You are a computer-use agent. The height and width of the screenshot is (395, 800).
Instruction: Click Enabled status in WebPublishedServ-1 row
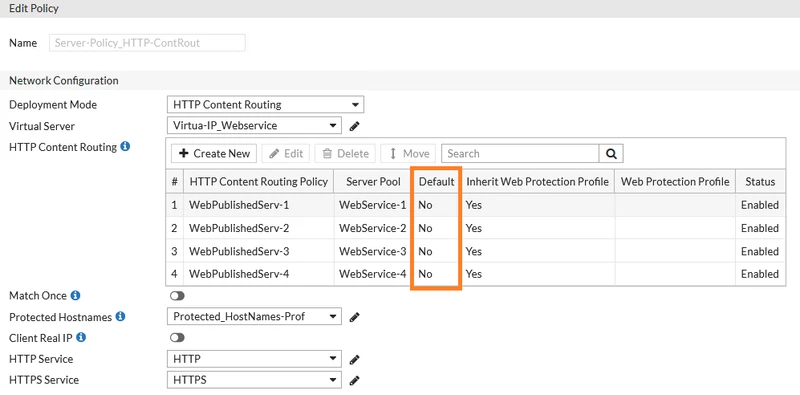[760, 205]
